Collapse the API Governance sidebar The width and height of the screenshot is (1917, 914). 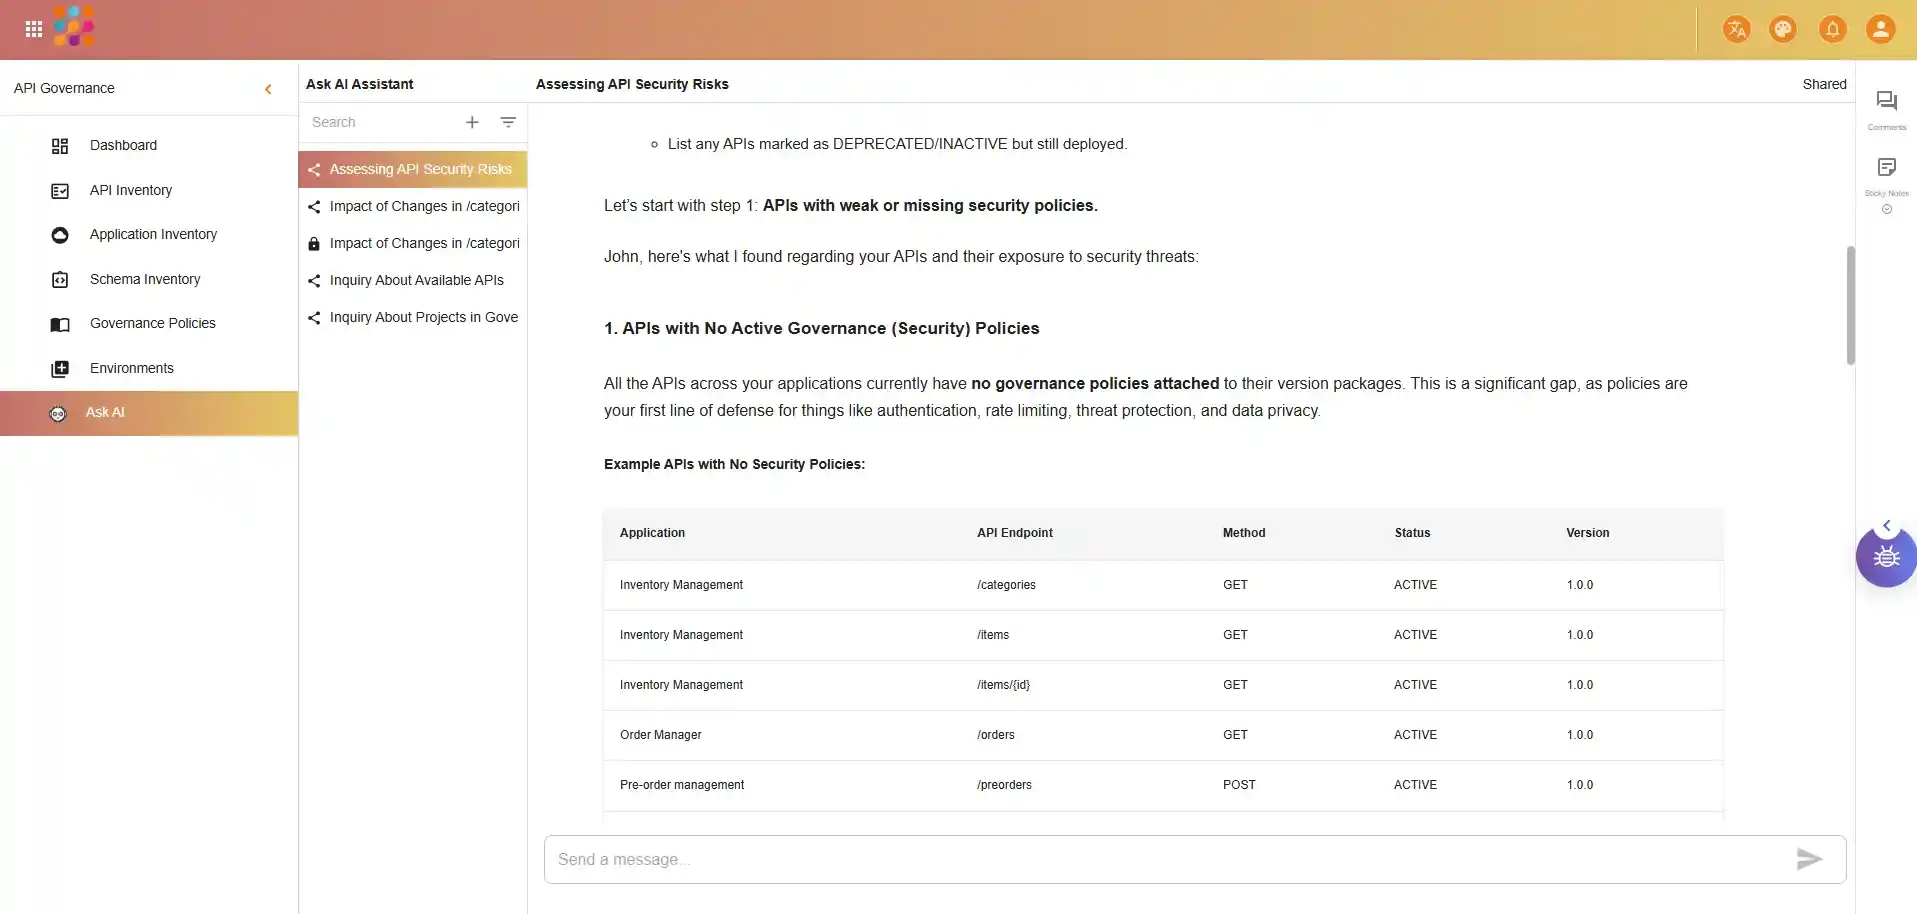click(x=268, y=89)
